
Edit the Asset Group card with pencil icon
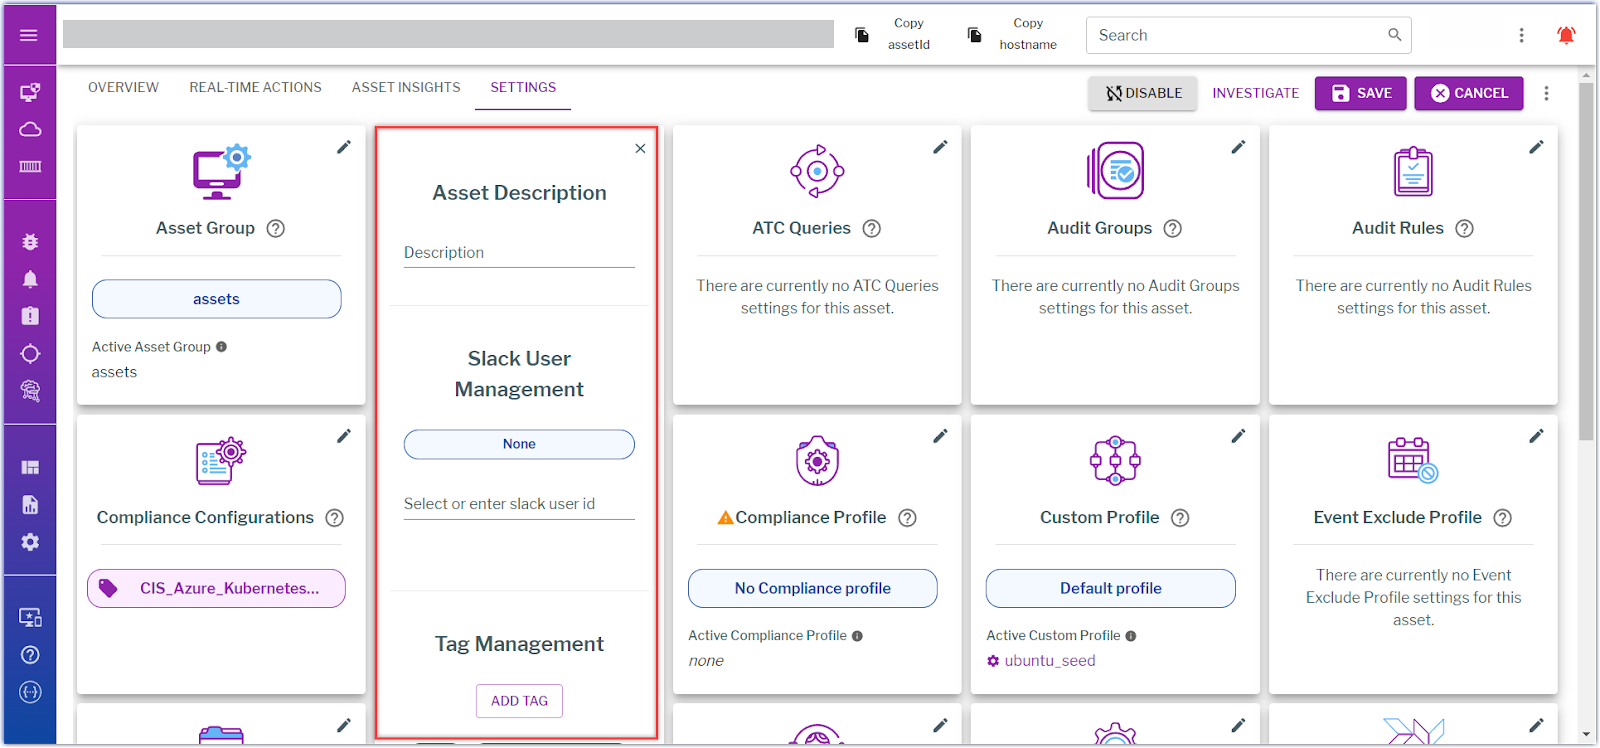pyautogui.click(x=344, y=147)
